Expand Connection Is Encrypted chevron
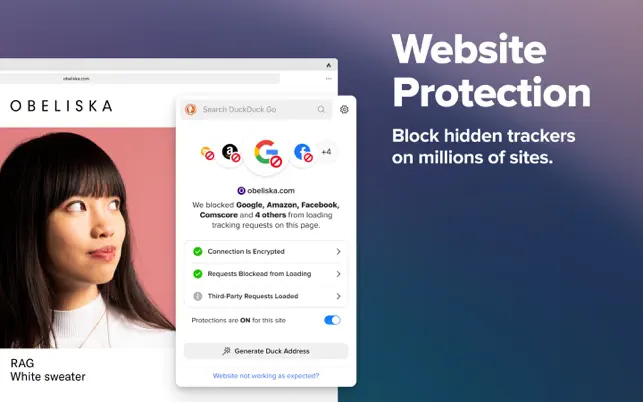The image size is (643, 402). [338, 251]
